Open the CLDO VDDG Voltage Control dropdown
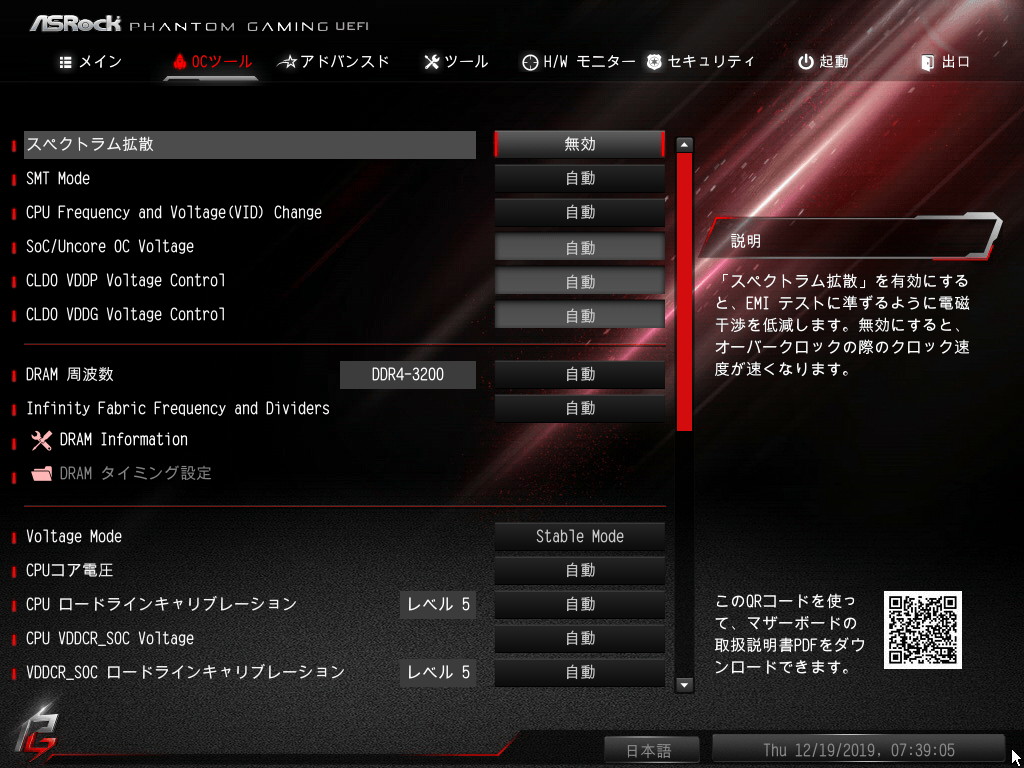Viewport: 1024px width, 768px height. (580, 315)
